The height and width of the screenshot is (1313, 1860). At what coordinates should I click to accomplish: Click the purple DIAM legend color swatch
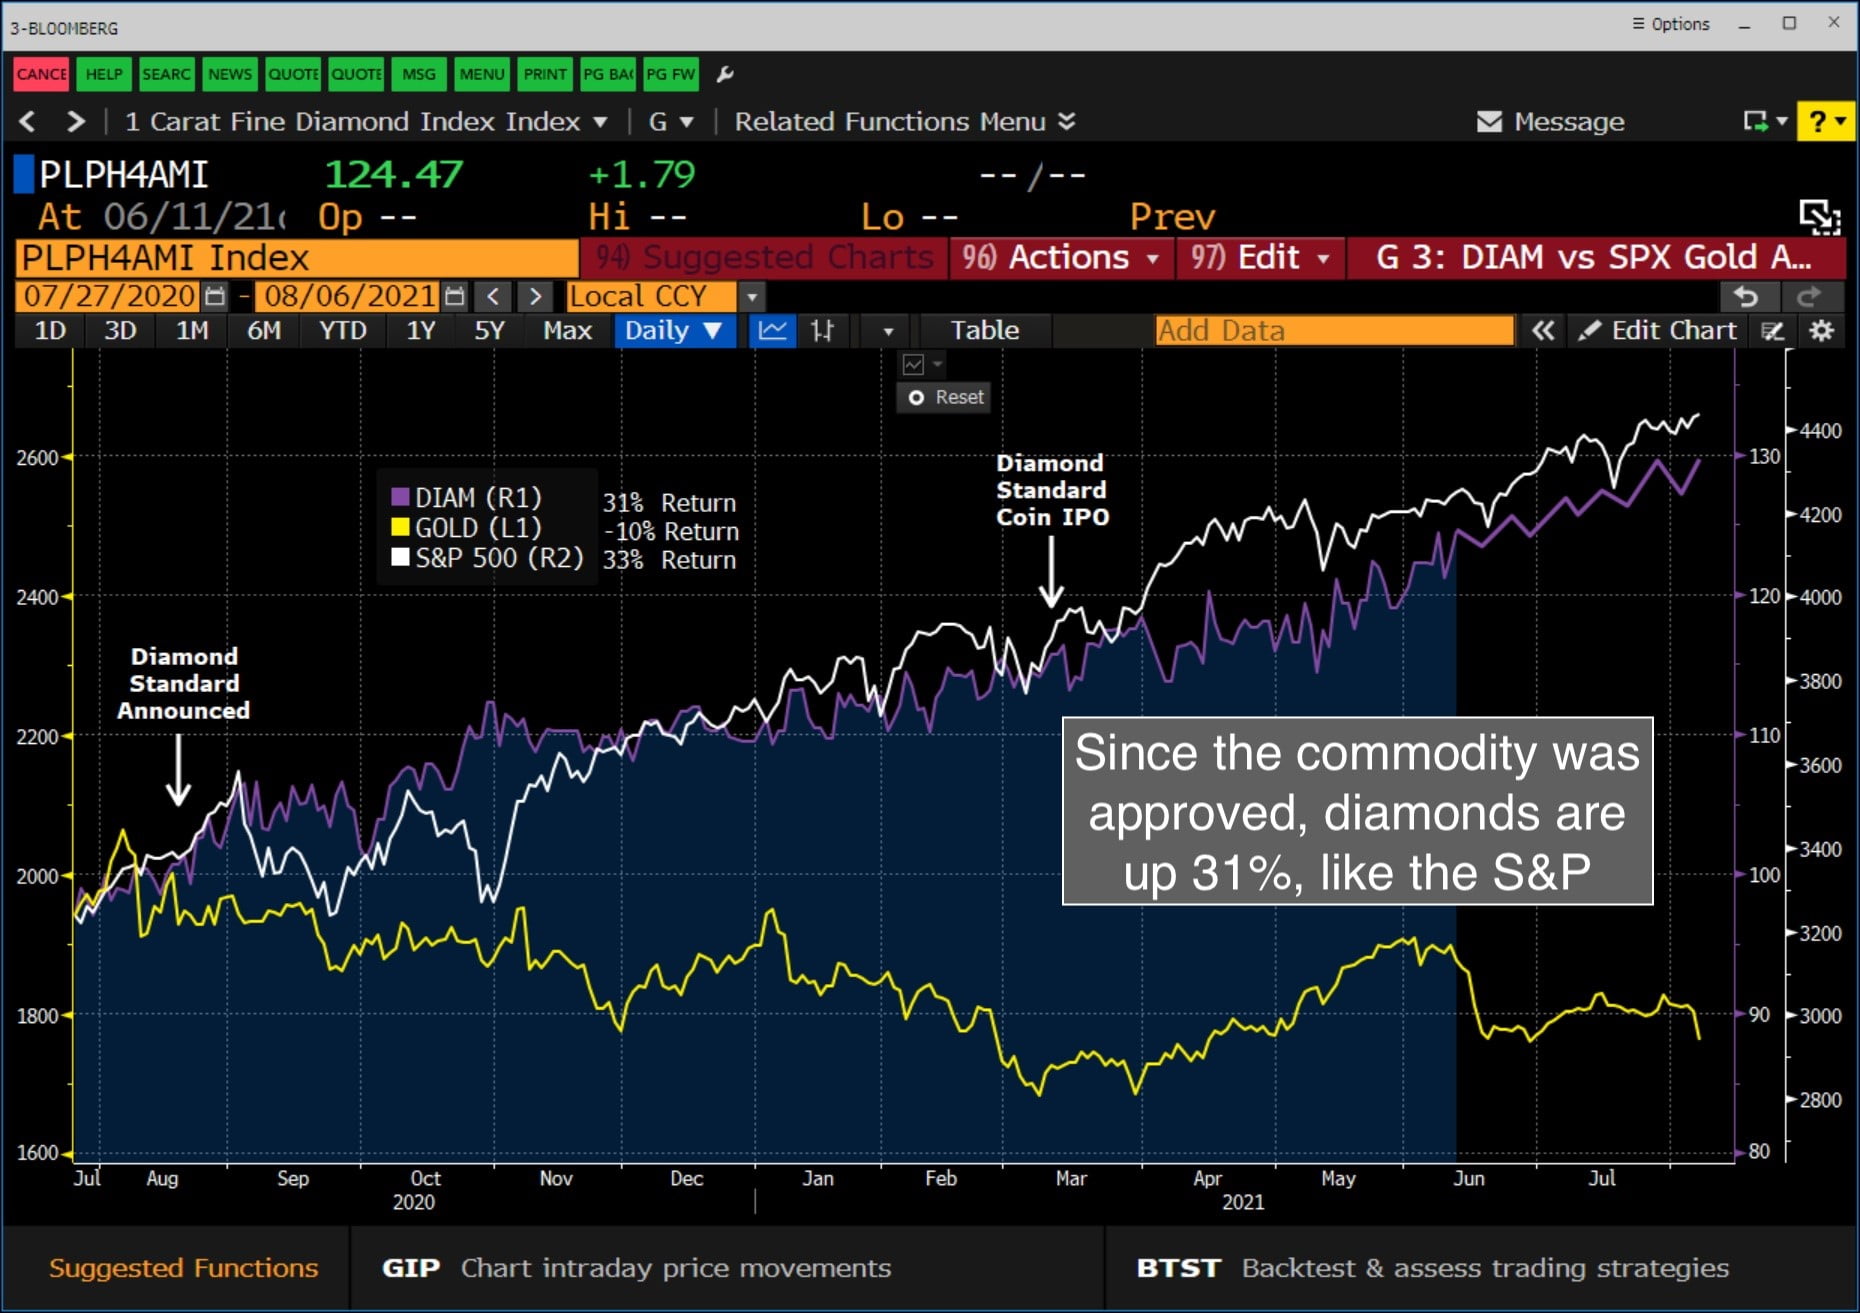click(x=400, y=497)
